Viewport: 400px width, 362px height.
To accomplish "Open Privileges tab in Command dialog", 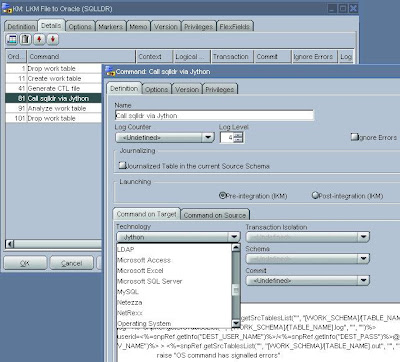I will pos(219,89).
